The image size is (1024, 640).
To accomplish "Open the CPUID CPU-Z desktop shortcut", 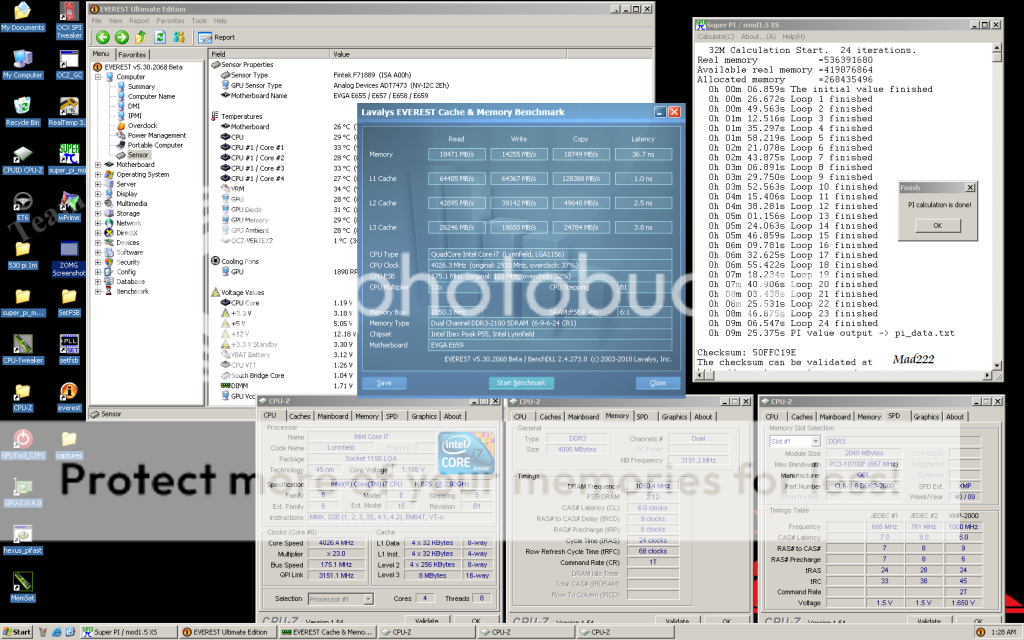I will [x=22, y=158].
